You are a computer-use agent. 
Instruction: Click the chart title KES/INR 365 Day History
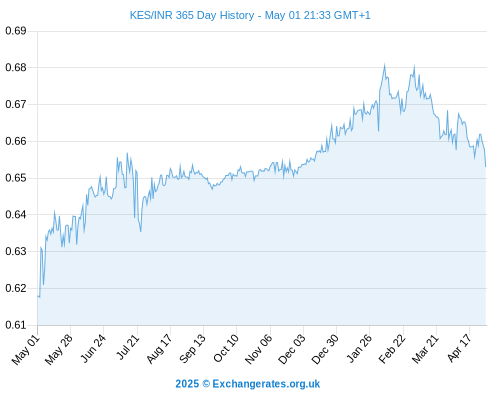192,15
